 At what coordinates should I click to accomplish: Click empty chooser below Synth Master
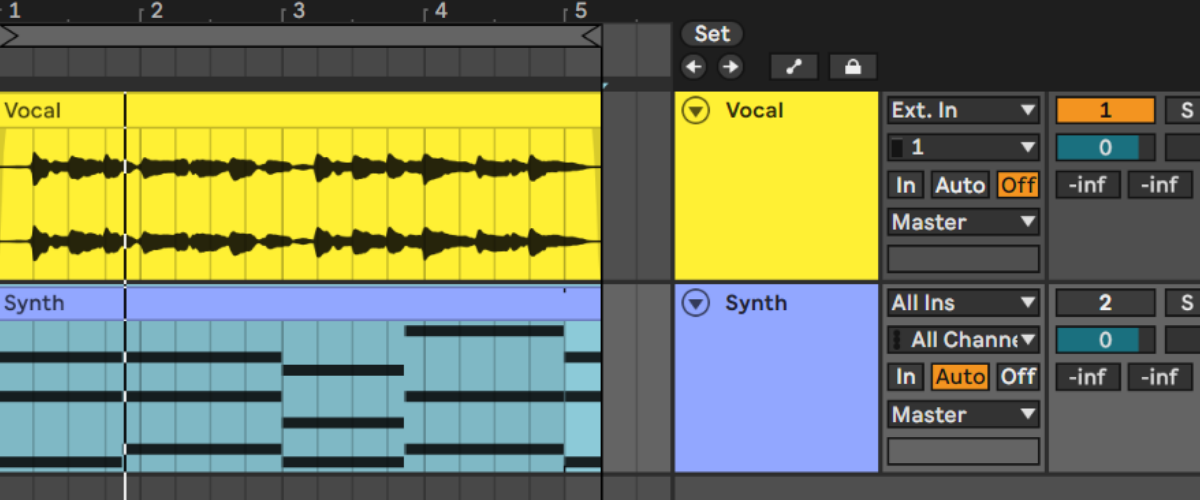coord(964,451)
